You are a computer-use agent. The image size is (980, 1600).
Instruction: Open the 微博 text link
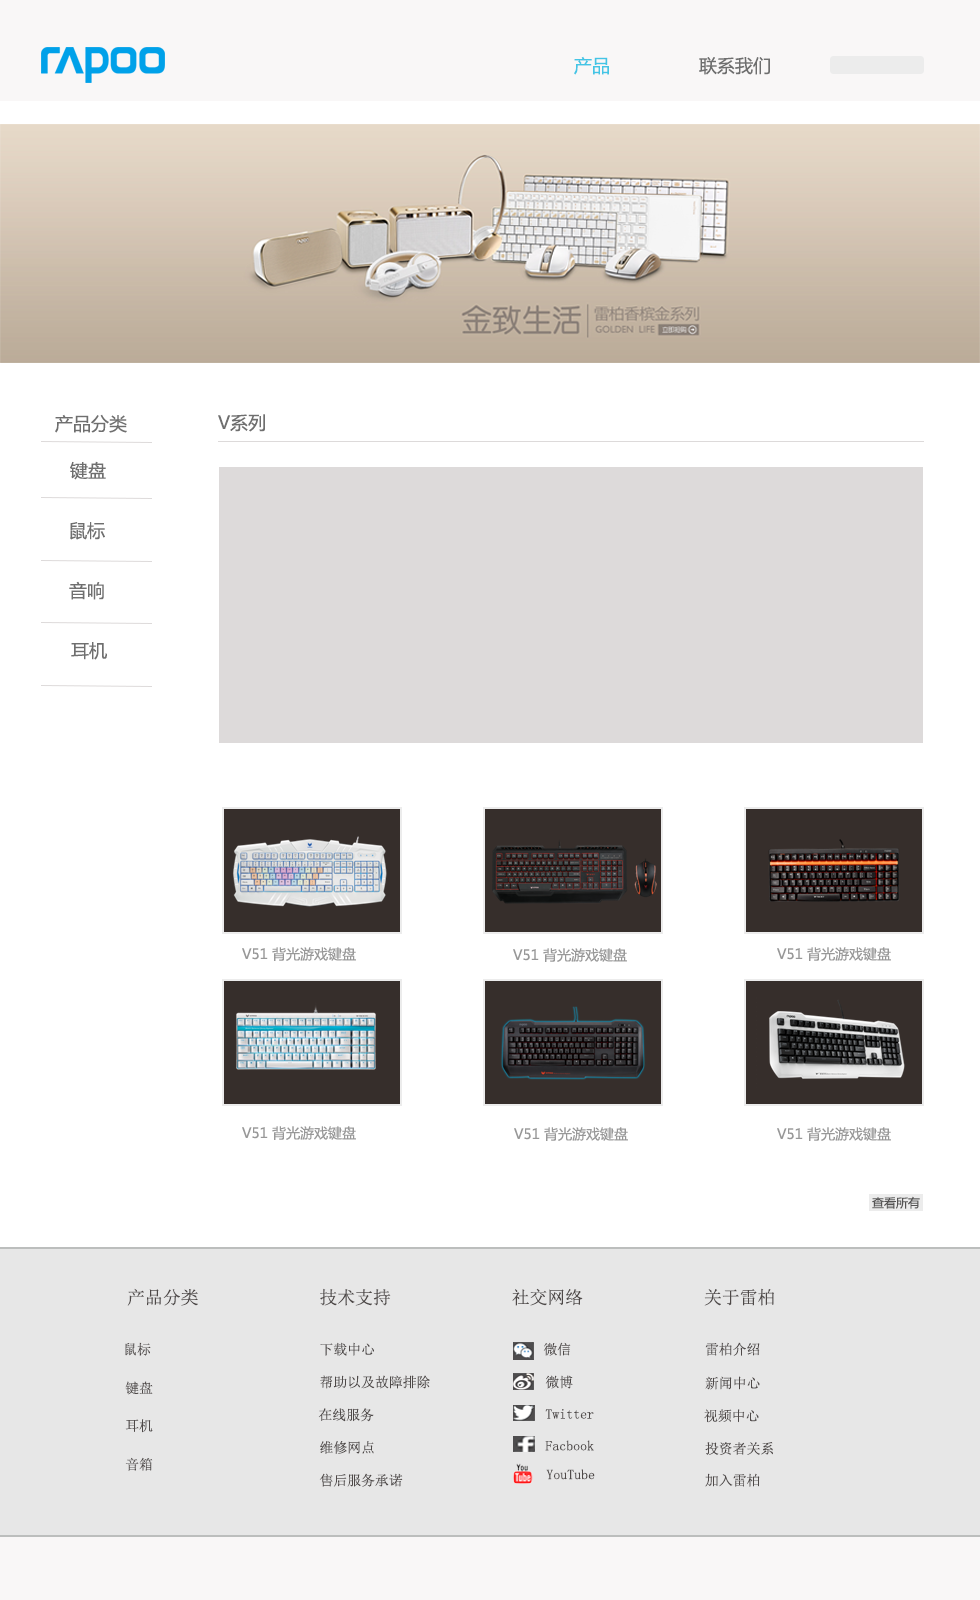(x=560, y=1382)
